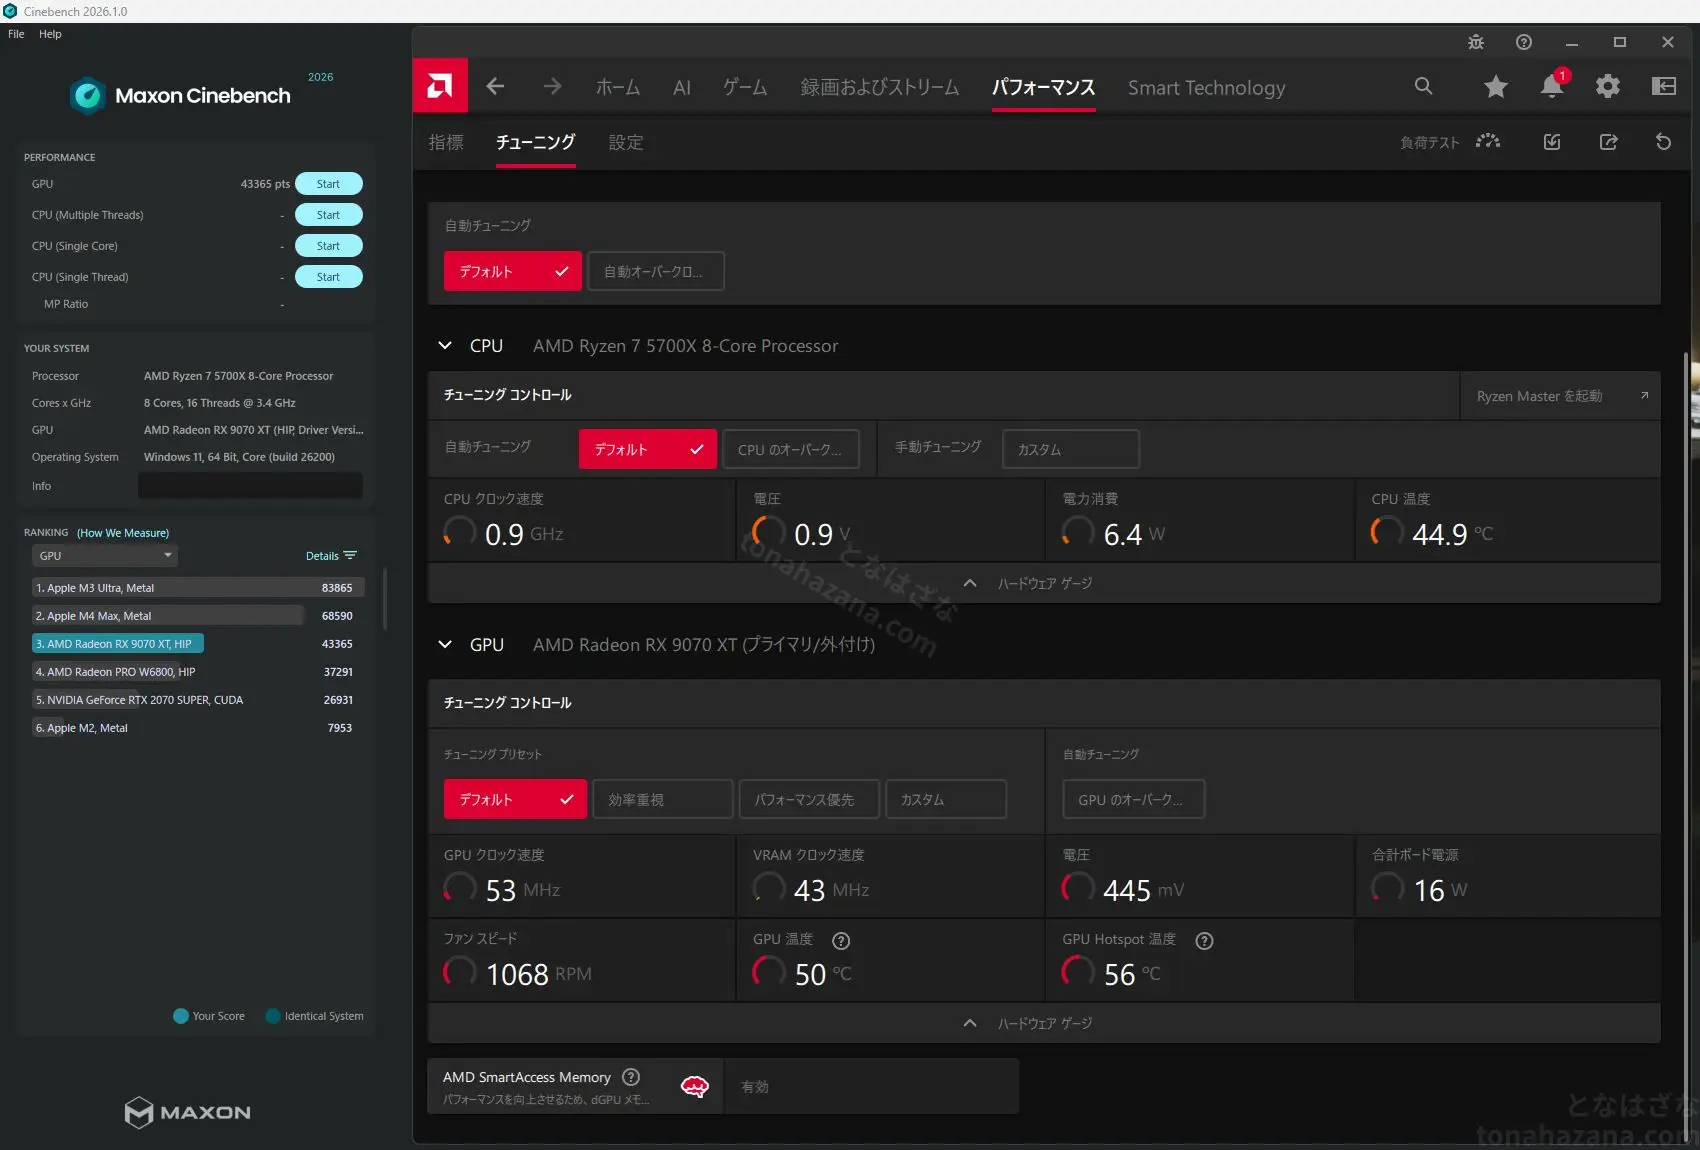The width and height of the screenshot is (1700, 1150).
Task: Click the Details filter lines icon
Action: (350, 555)
